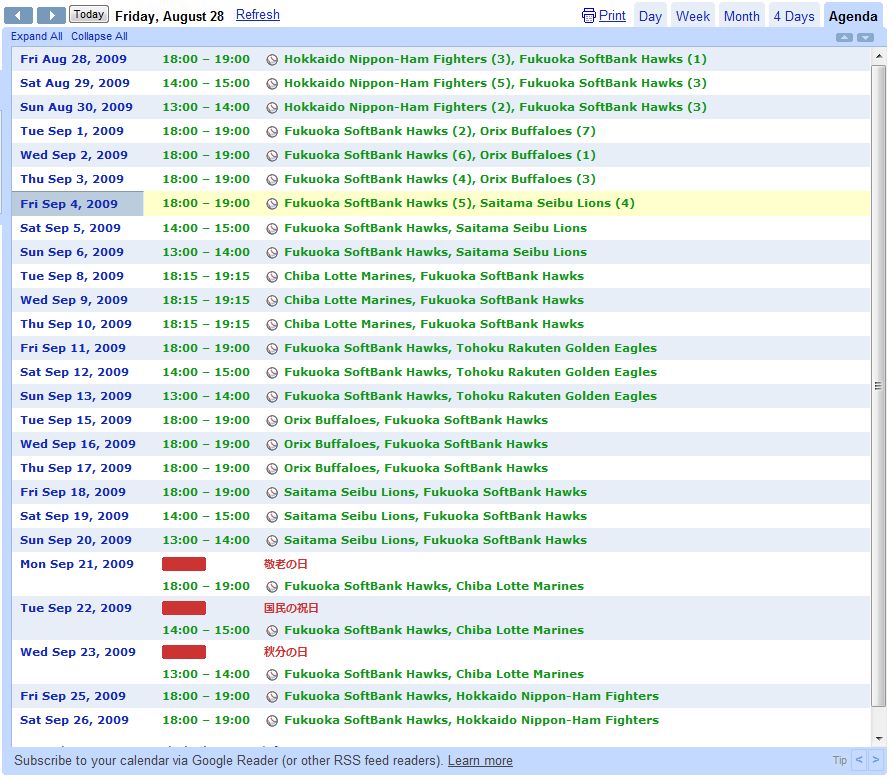This screenshot has height=779, width=894.
Task: Open the 敬老の日 holiday entry
Action: click(285, 564)
